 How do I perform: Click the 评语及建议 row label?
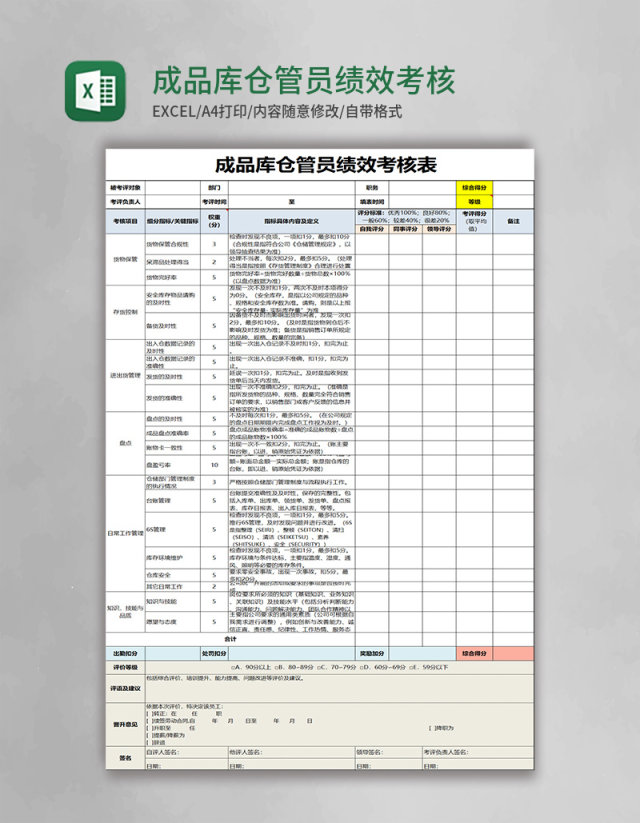pyautogui.click(x=125, y=689)
